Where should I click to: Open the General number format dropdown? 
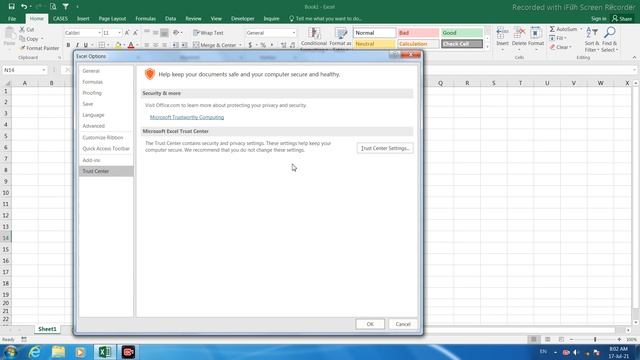(x=293, y=33)
